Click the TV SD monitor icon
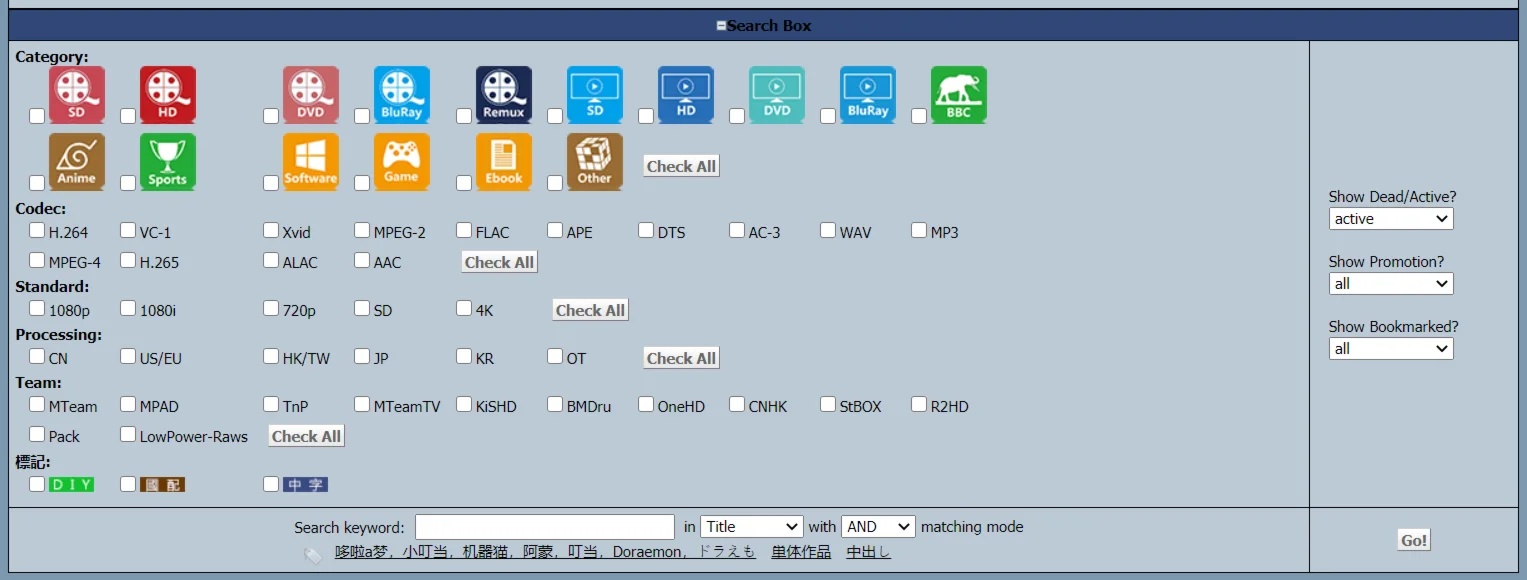1527x580 pixels. pos(595,95)
